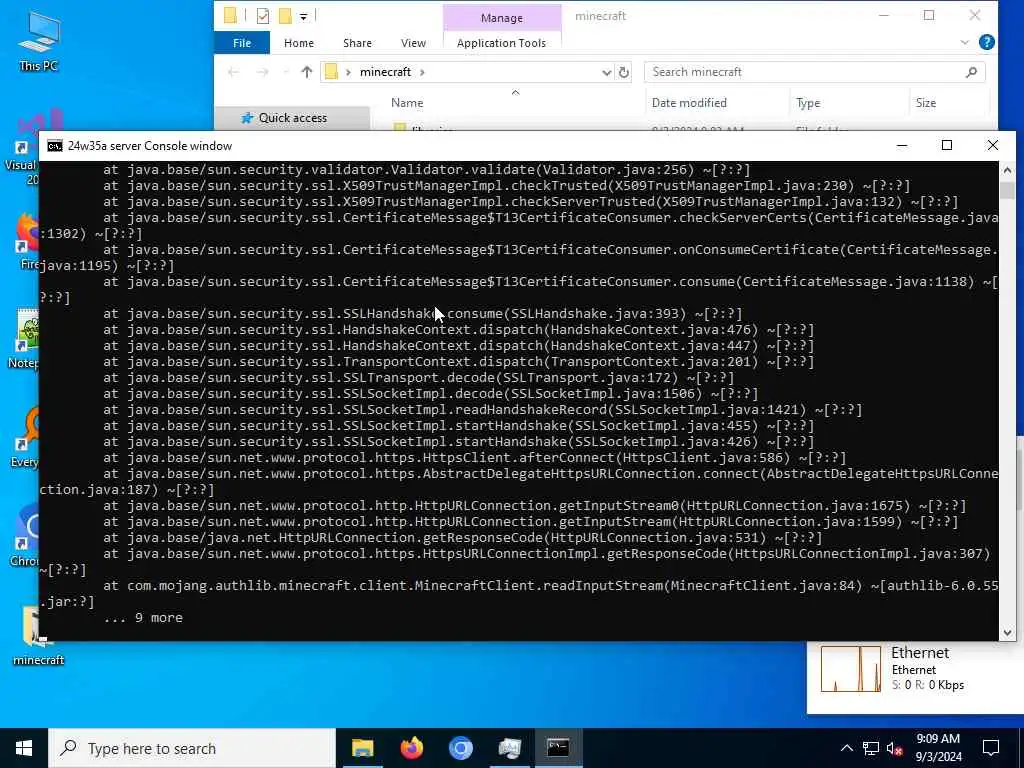Select the Manage contextual tab
This screenshot has height=768, width=1024.
pos(502,18)
